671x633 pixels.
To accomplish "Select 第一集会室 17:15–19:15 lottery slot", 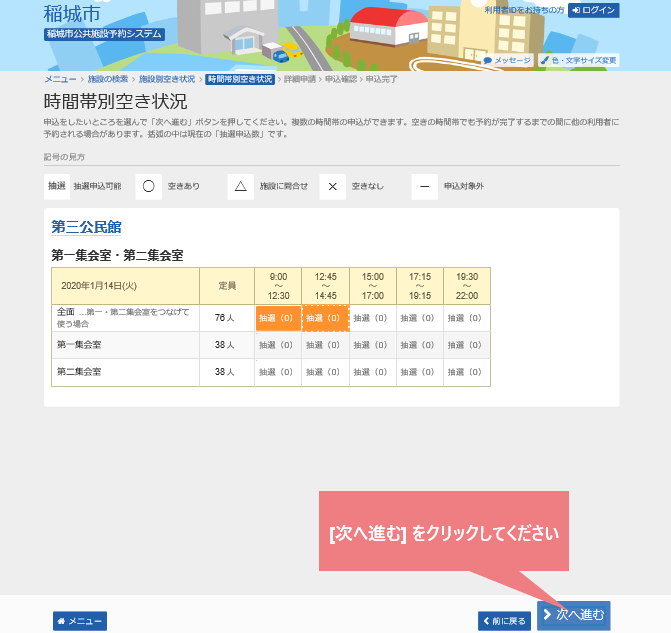I will 420,345.
